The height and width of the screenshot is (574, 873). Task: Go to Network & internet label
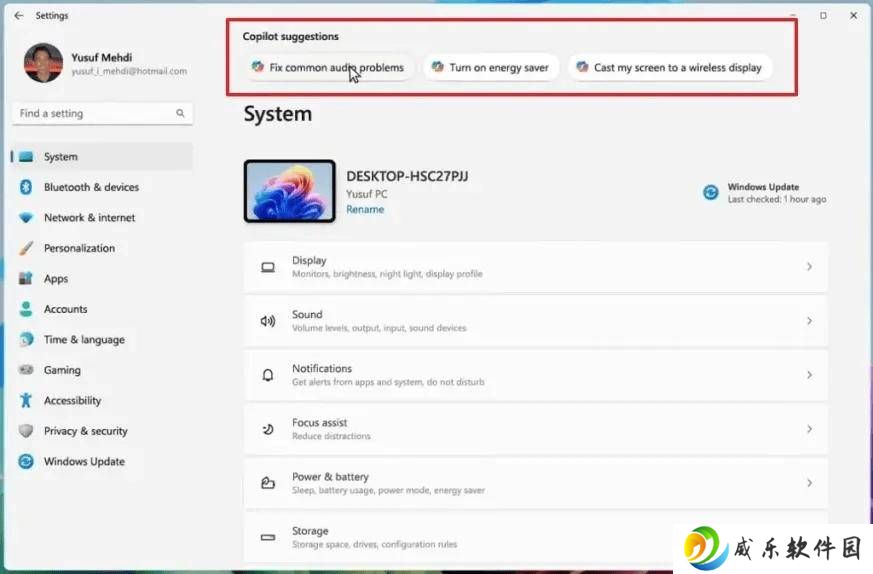[x=89, y=218]
